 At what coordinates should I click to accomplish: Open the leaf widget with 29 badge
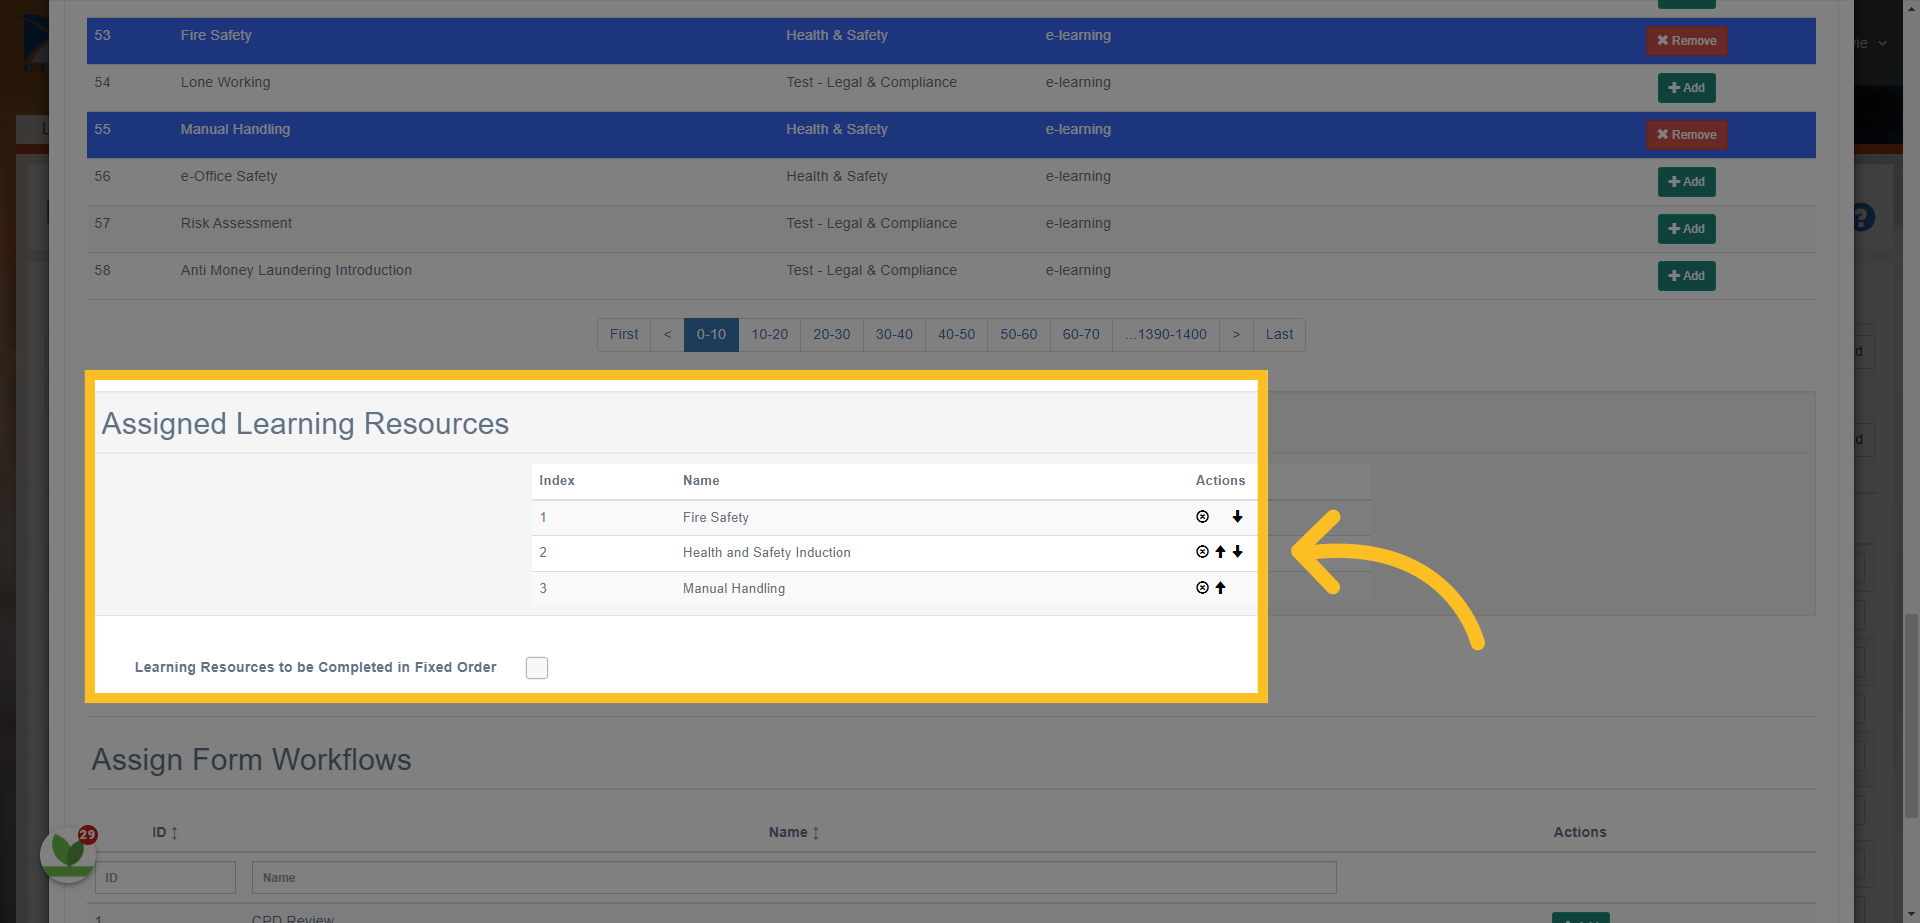[68, 854]
